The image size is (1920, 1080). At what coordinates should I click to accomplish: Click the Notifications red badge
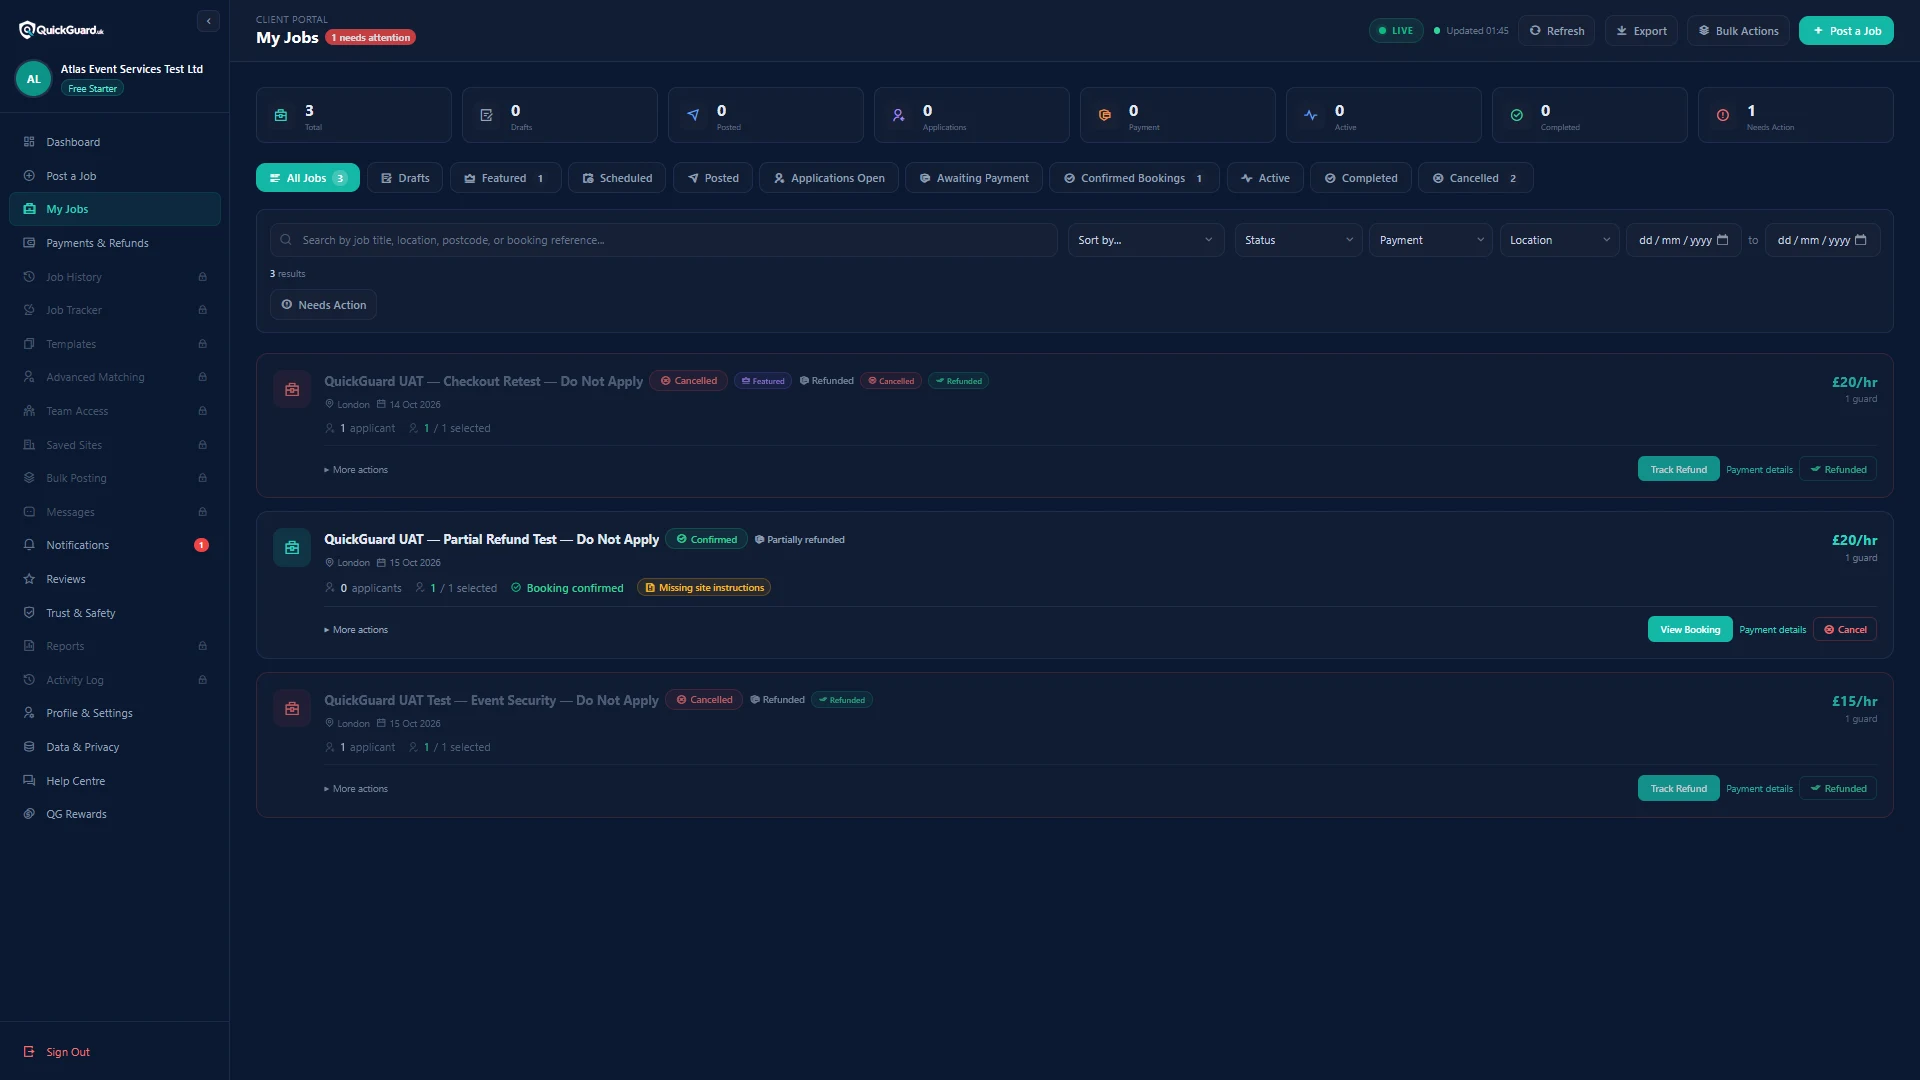click(201, 545)
